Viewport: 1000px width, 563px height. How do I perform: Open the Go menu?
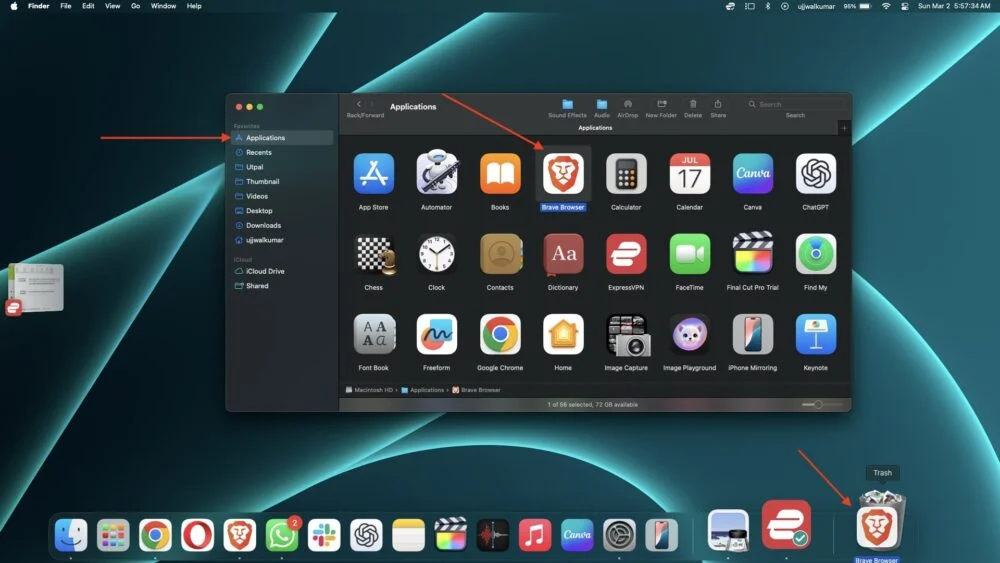(x=135, y=6)
